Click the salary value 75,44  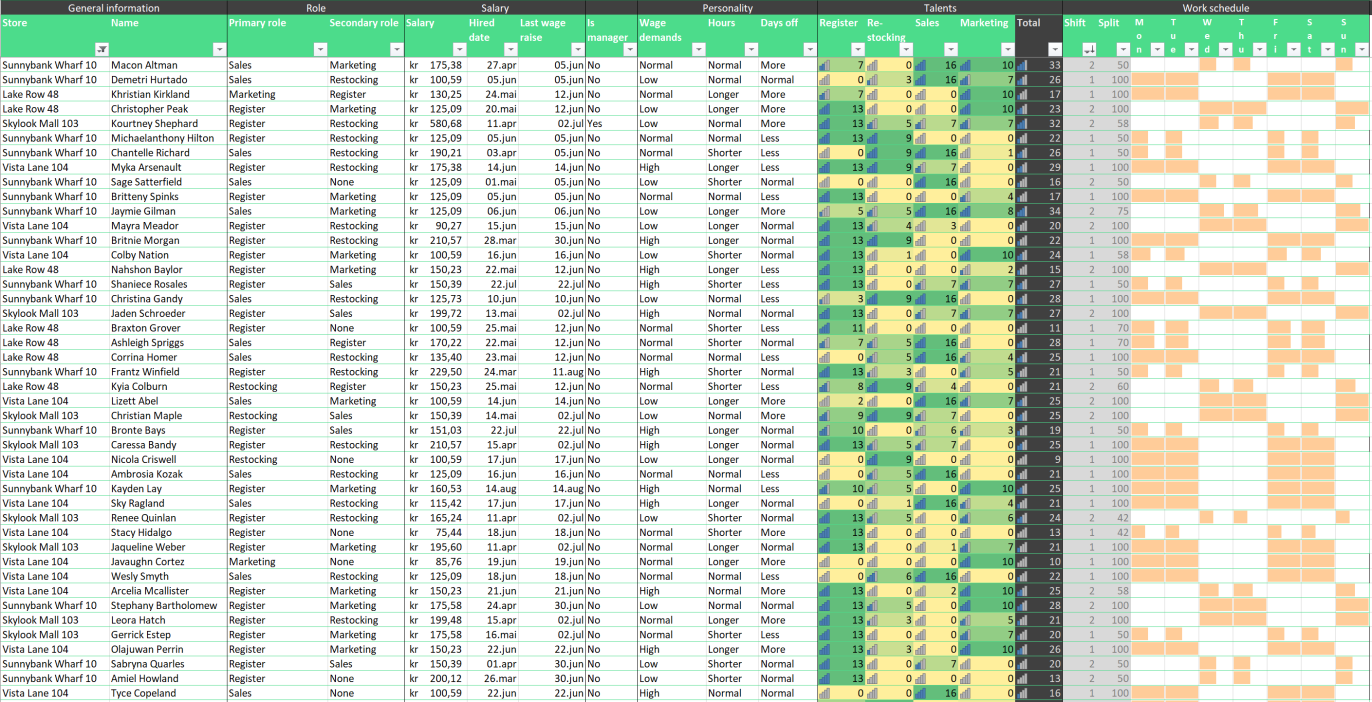tap(448, 532)
